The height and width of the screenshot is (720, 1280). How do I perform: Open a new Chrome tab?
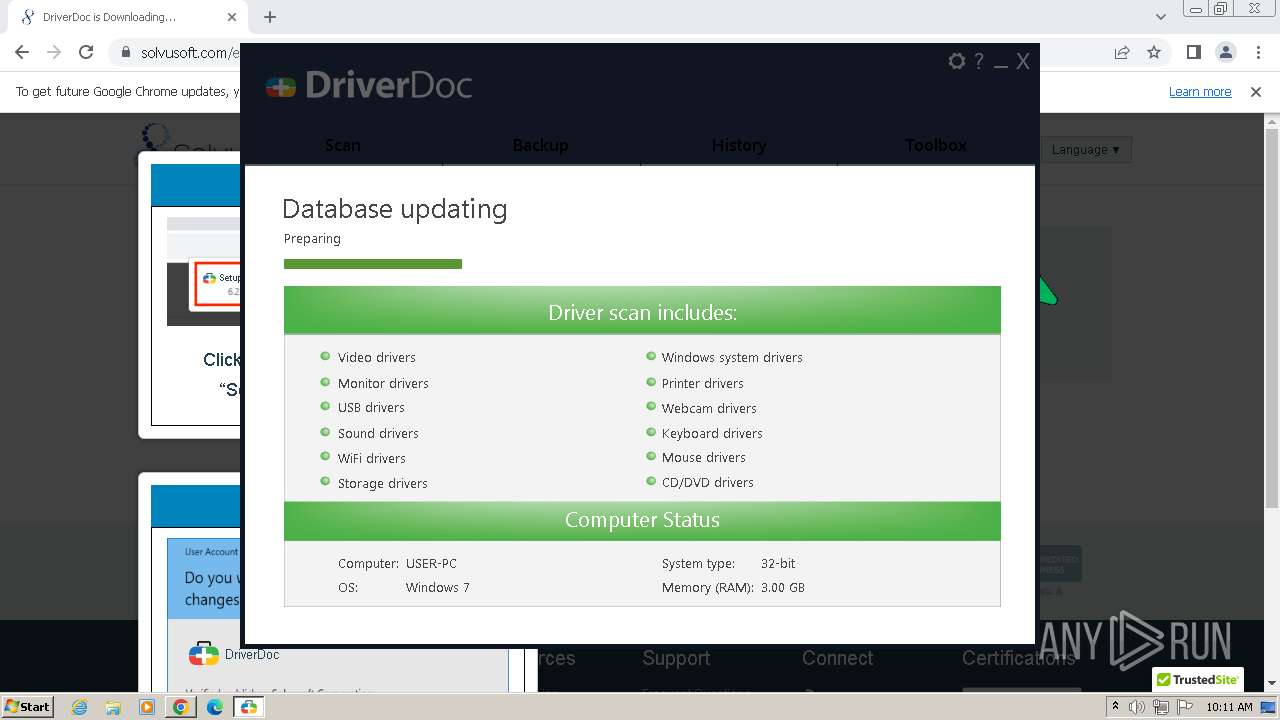pos(270,17)
